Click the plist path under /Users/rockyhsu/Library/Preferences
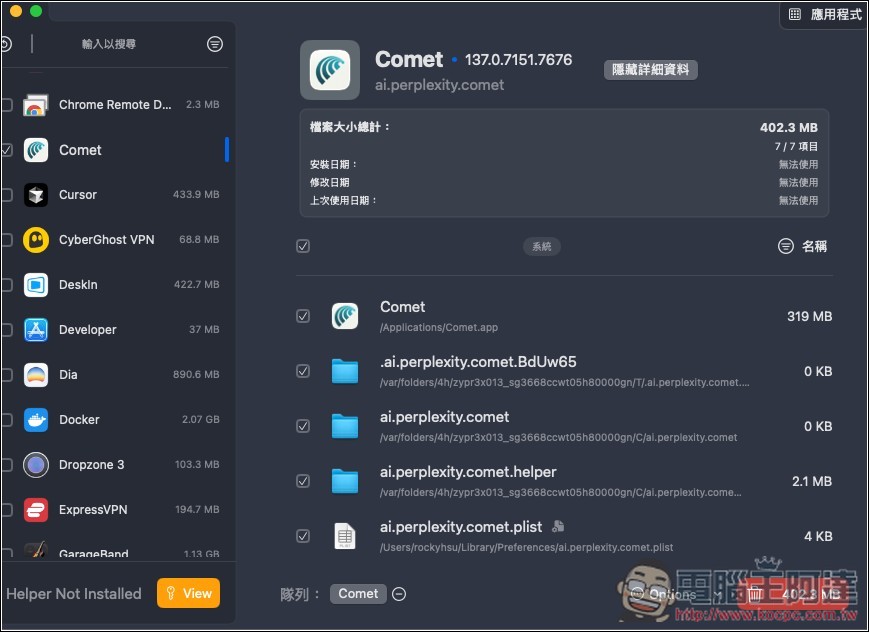Screen dimensions: 869x632 pyautogui.click(x=526, y=547)
